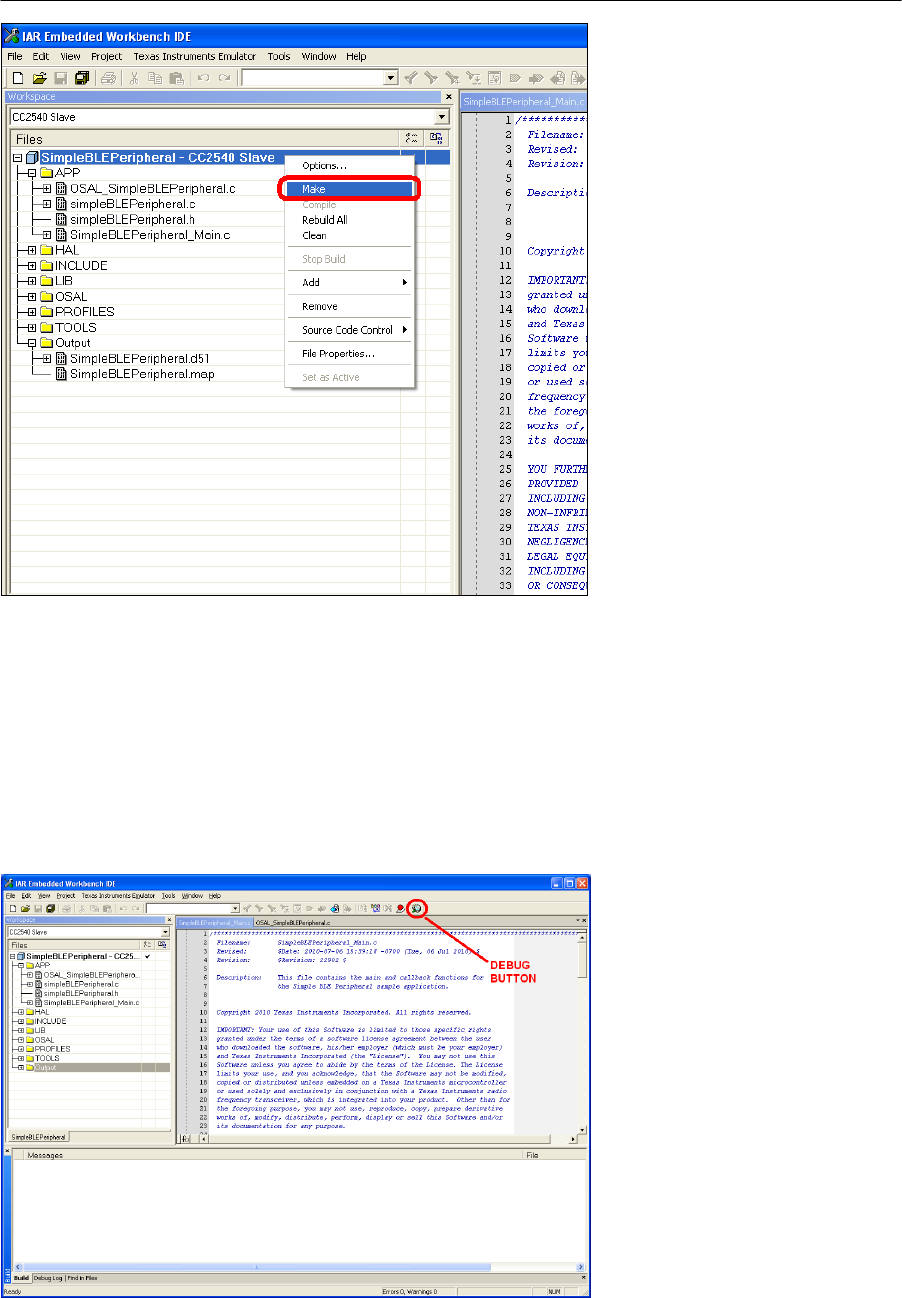Viewport: 902px width, 1298px height.
Task: Open Texas Instruments Emulator menu in window with context menu
Action: click(195, 57)
